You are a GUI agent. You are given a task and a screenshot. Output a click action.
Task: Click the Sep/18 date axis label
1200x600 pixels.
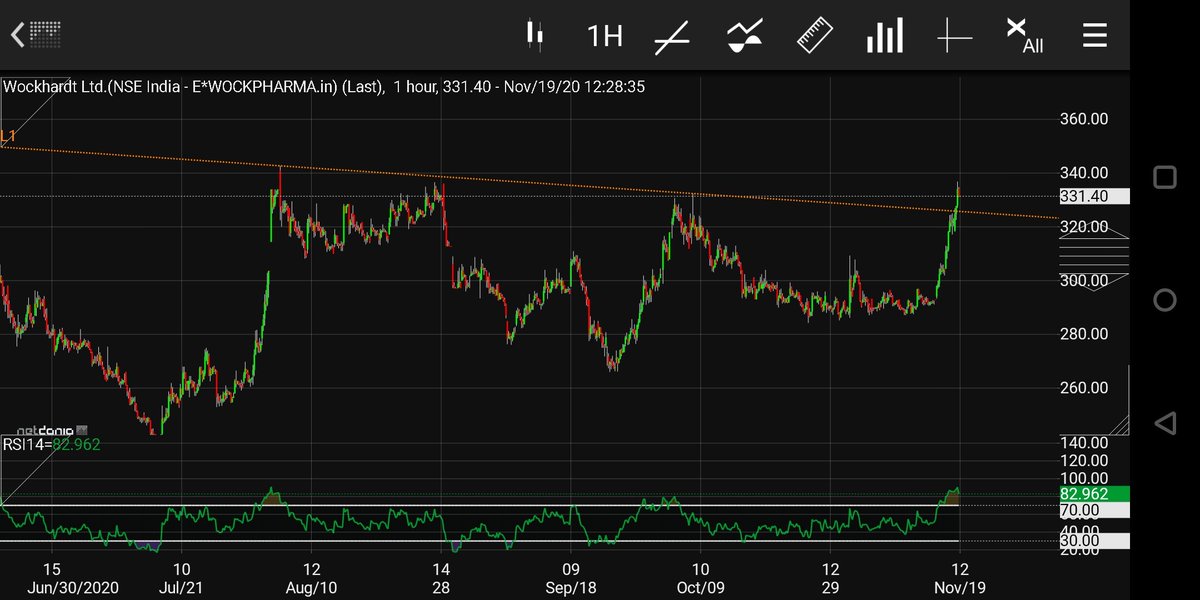(570, 587)
